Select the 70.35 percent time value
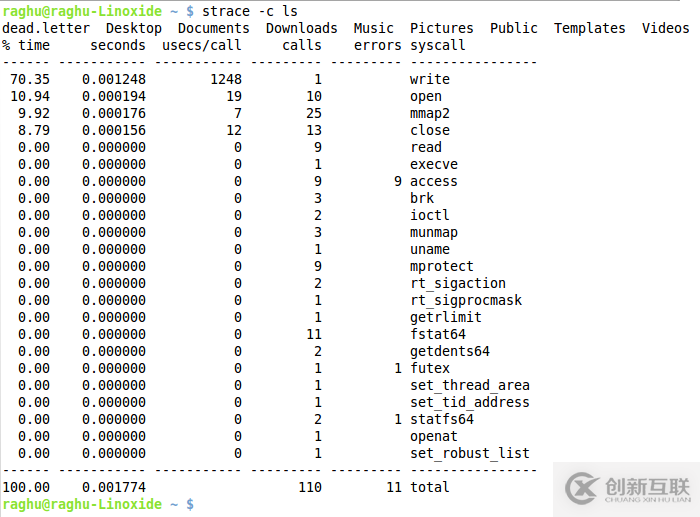 [30, 79]
